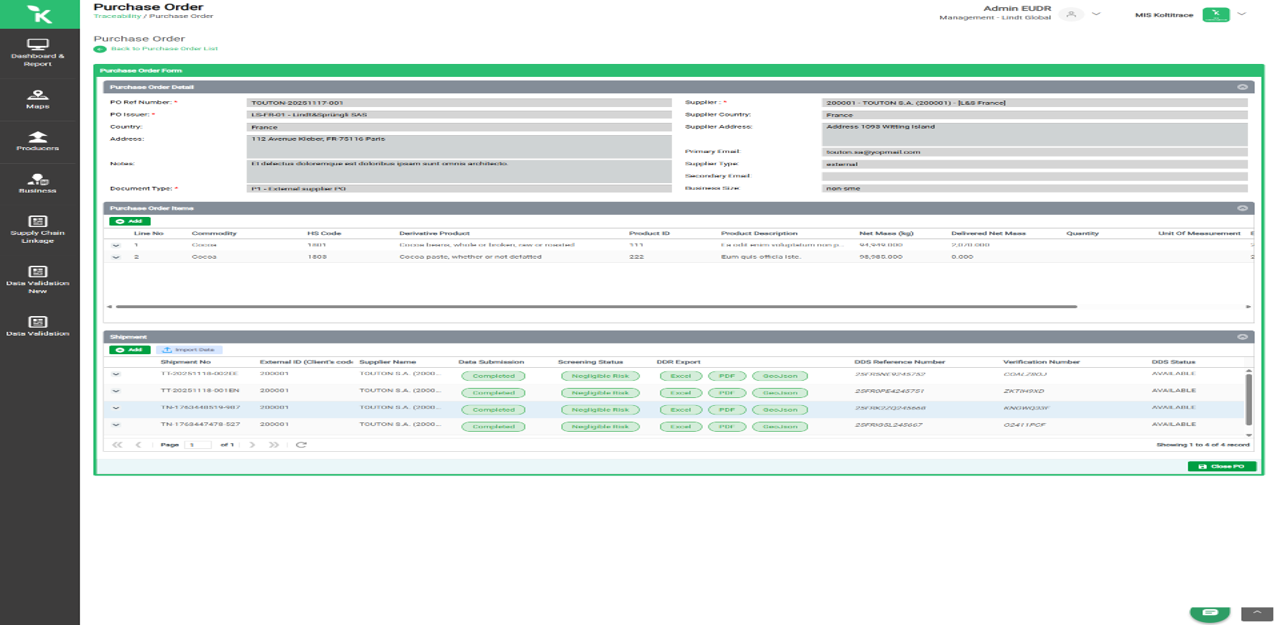Click the MIS Koltitrace green logo icon
This screenshot has width=1280, height=625.
point(1215,14)
